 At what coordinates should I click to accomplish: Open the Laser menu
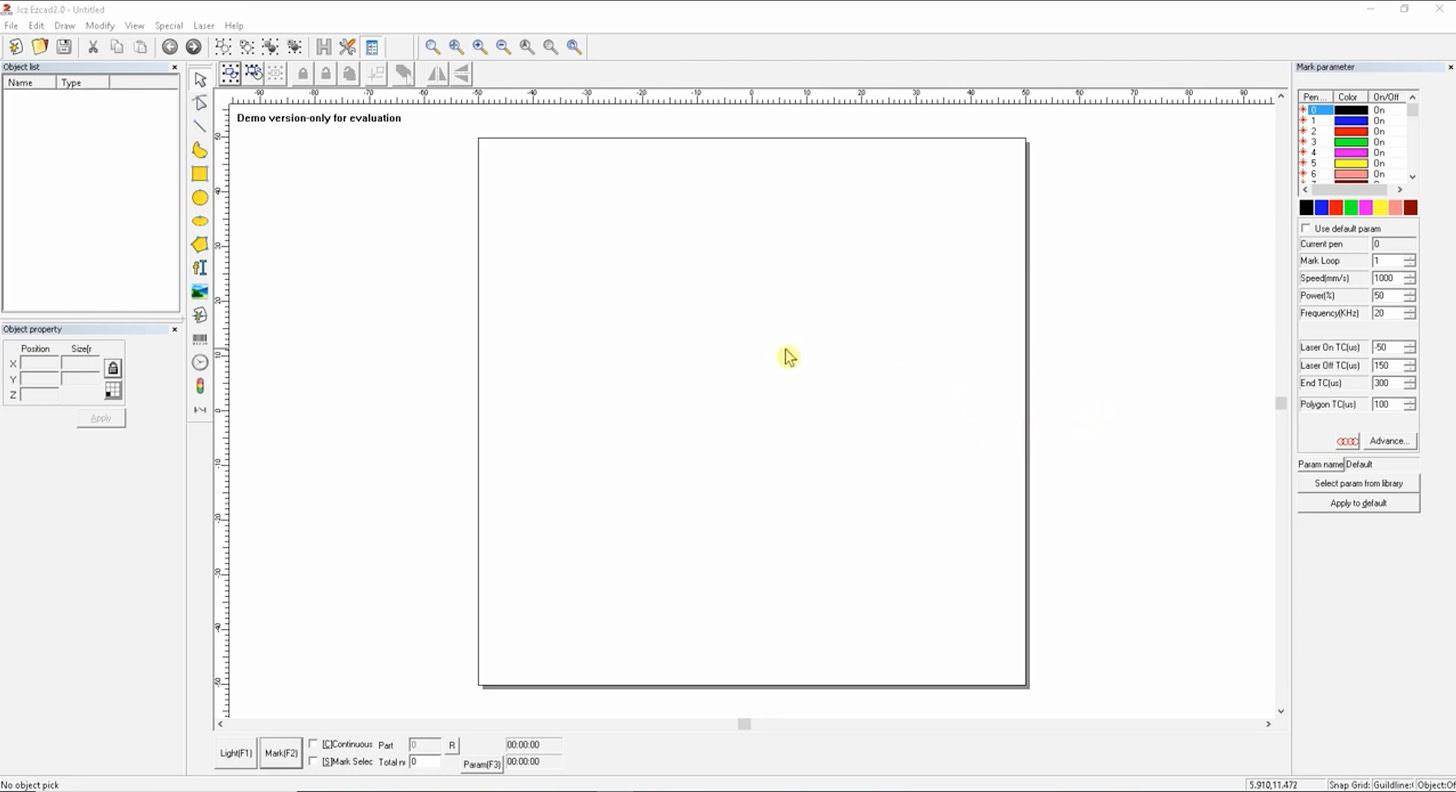click(204, 25)
